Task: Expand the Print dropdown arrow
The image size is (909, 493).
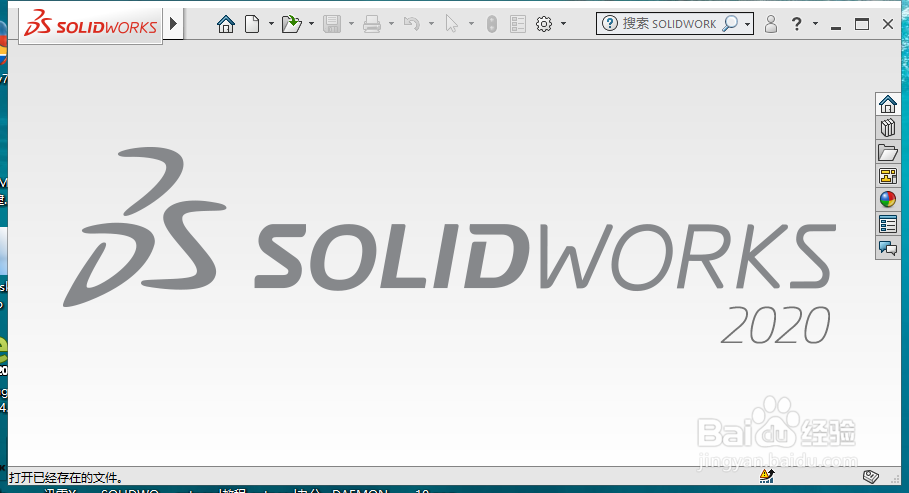Action: click(x=391, y=24)
